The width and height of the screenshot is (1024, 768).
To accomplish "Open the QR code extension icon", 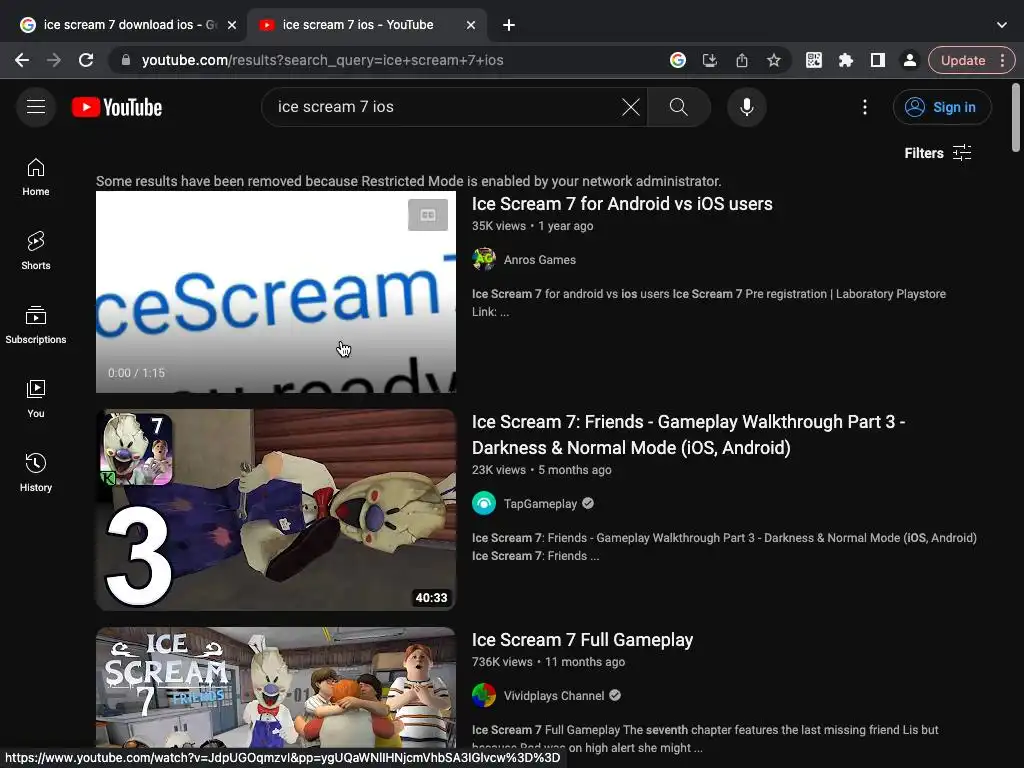I will (x=814, y=60).
